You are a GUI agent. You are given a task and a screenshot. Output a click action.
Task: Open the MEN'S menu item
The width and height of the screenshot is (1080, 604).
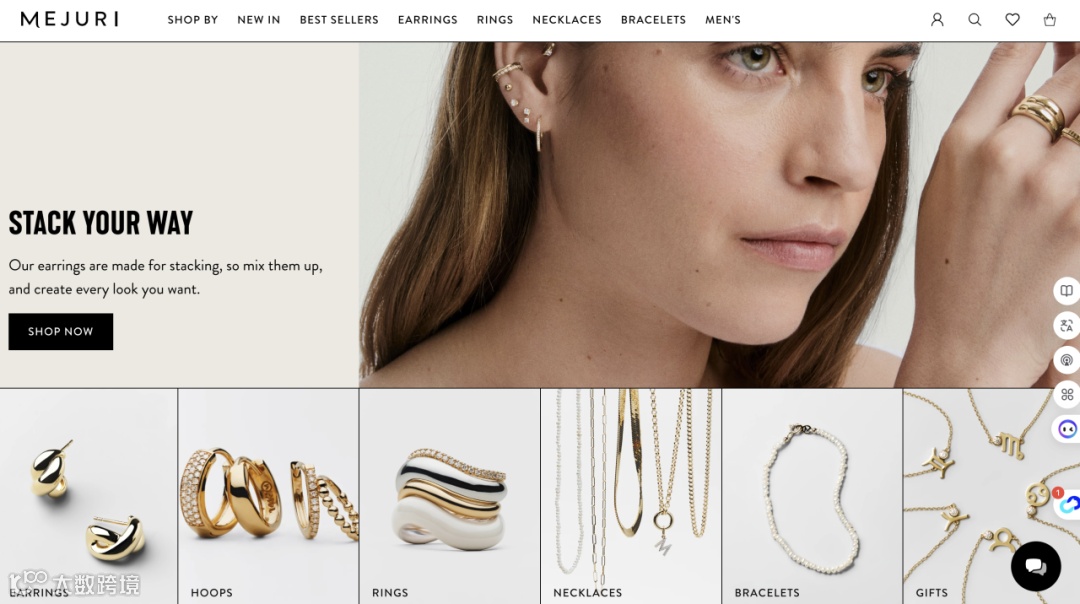(x=723, y=20)
